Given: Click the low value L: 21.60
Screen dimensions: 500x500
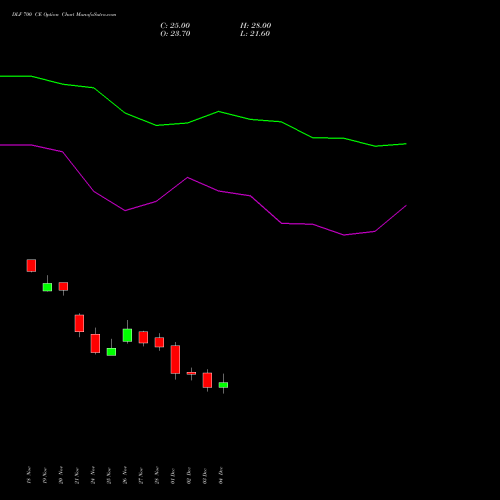Looking at the screenshot, I should point(255,34).
